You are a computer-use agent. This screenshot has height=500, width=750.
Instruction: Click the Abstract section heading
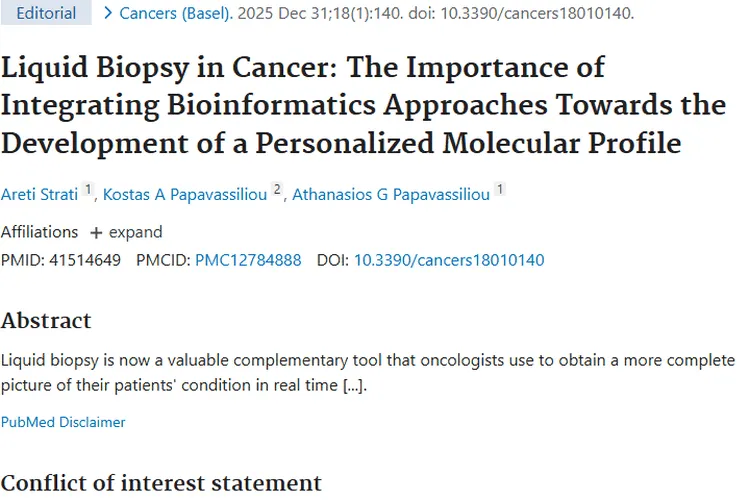46,320
